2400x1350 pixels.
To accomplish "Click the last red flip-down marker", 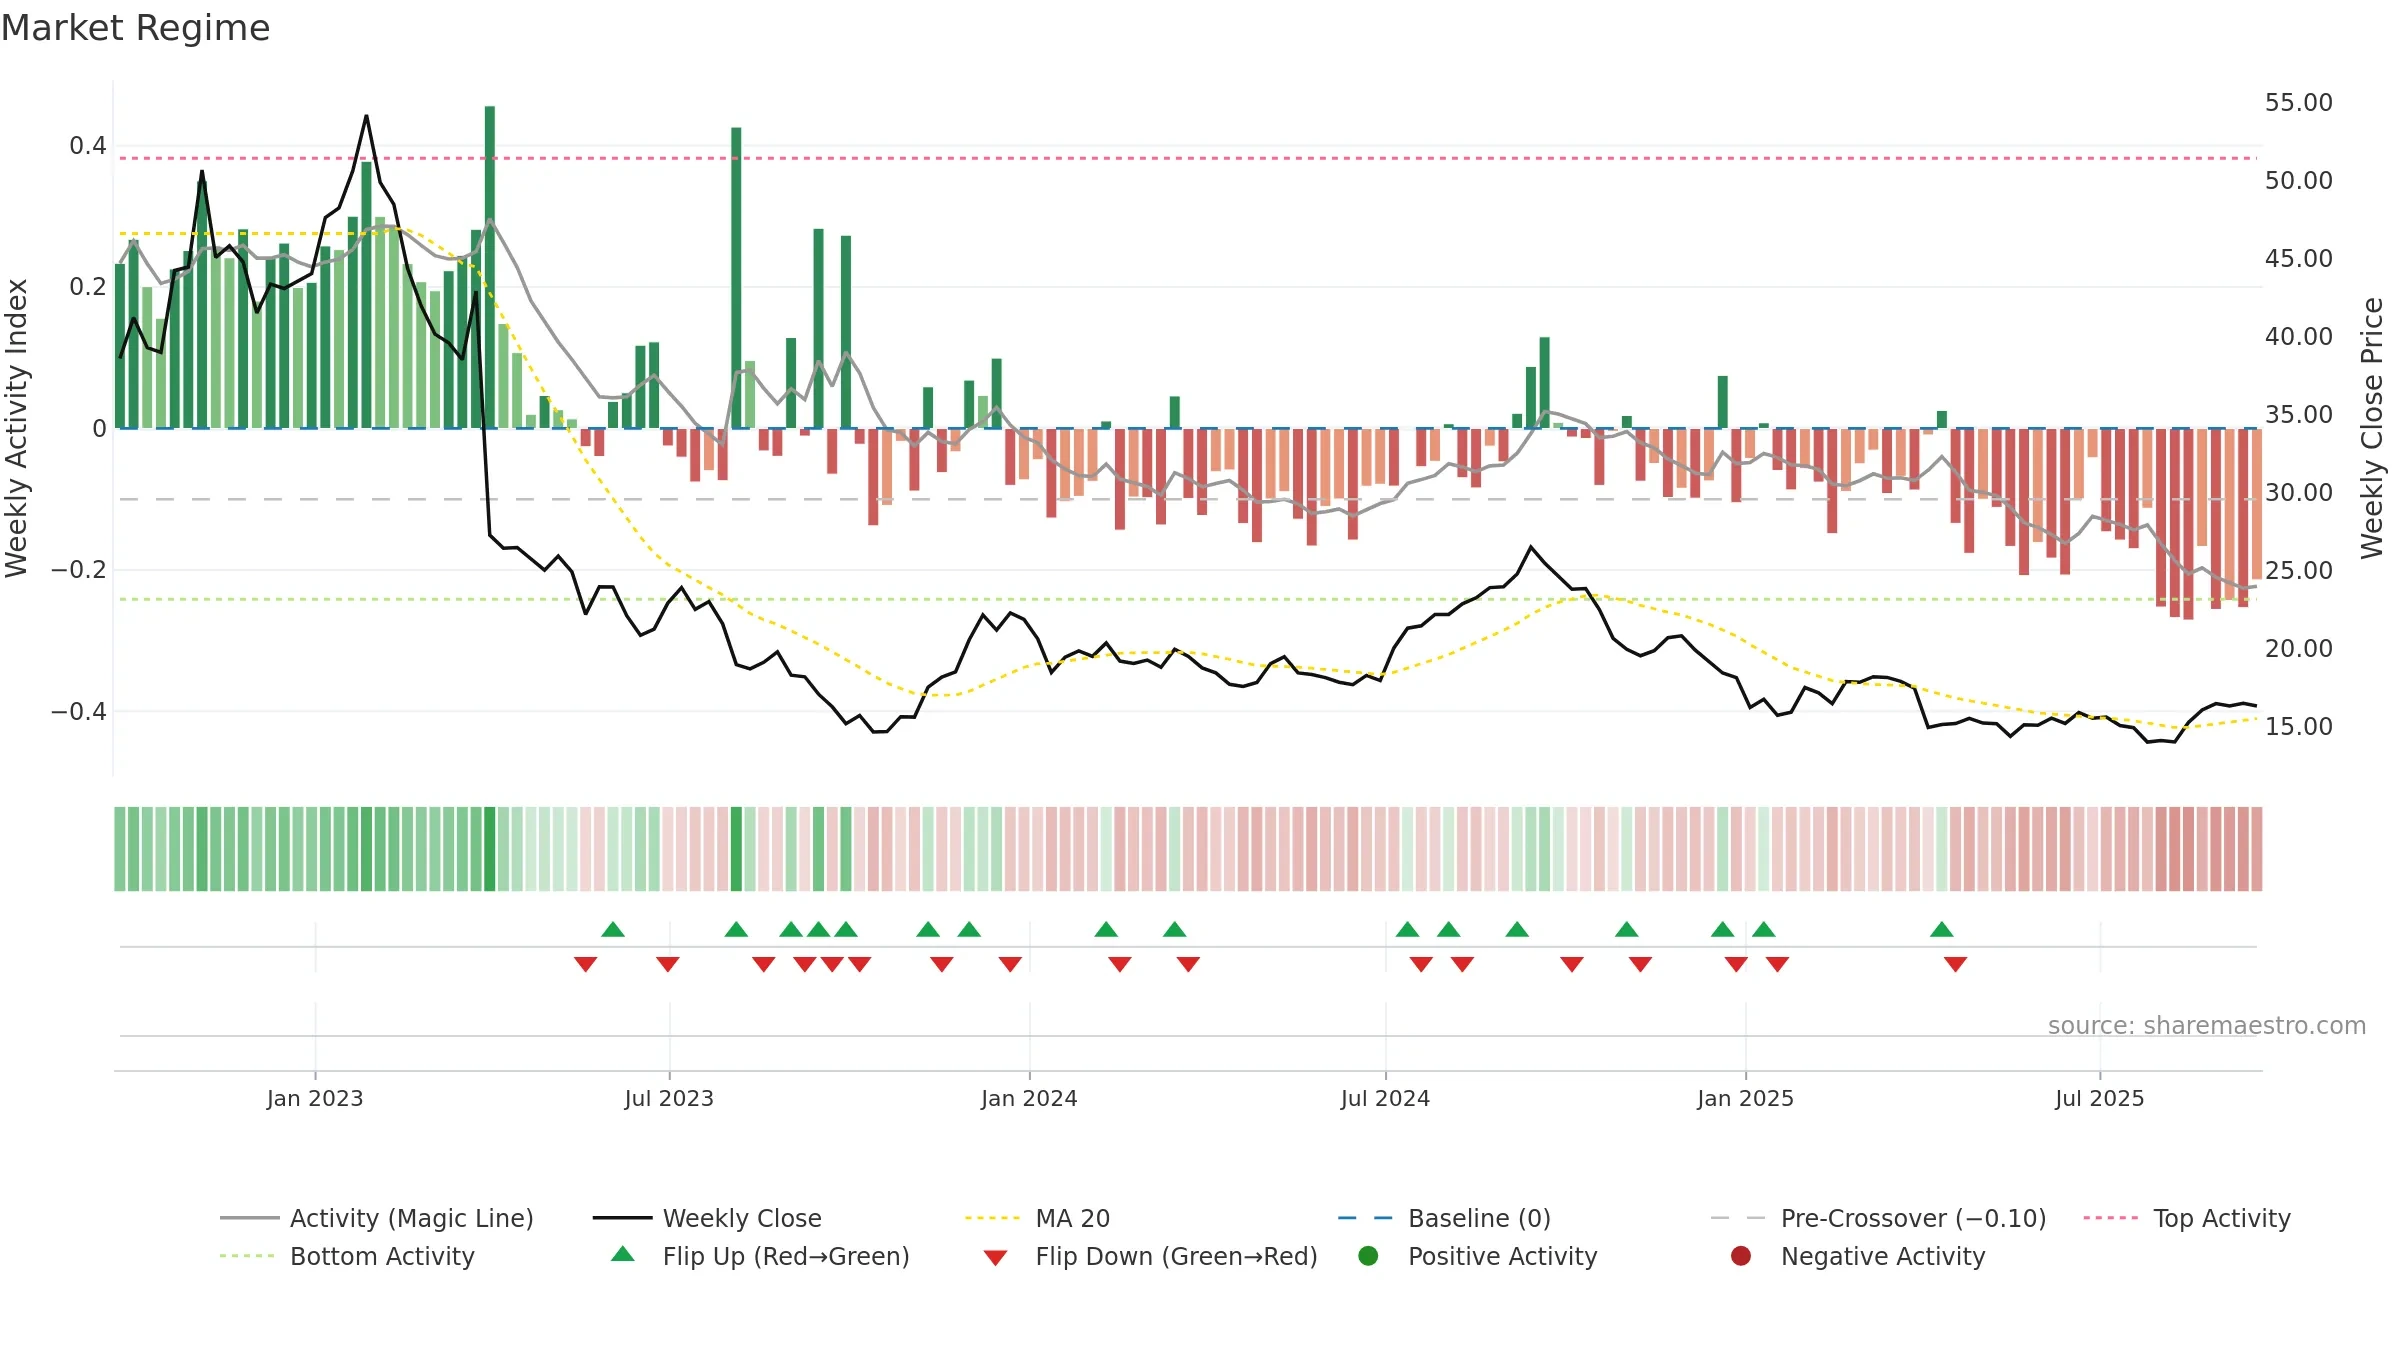I will pyautogui.click(x=1956, y=964).
